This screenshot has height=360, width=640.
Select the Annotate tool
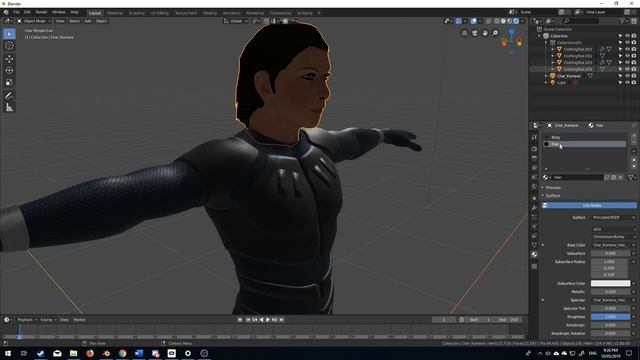point(9,96)
